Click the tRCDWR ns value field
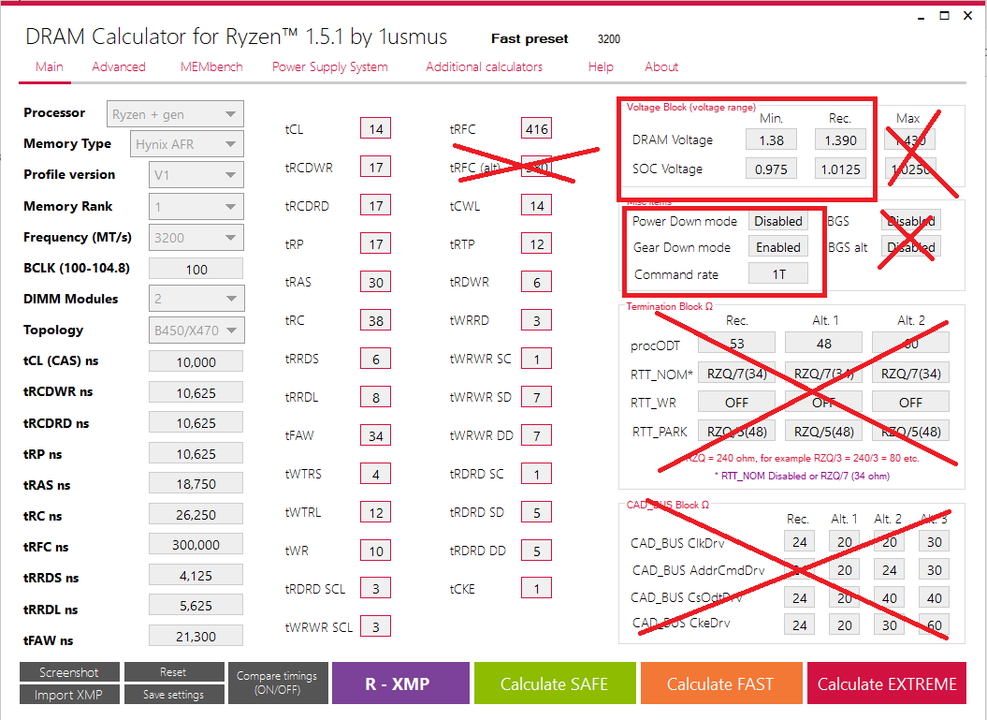The width and height of the screenshot is (987, 720). [196, 393]
